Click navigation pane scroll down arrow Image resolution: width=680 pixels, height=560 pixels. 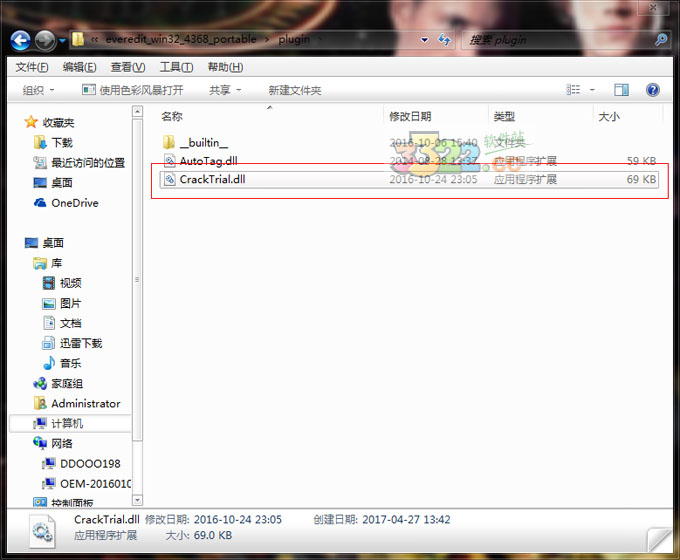(x=137, y=501)
